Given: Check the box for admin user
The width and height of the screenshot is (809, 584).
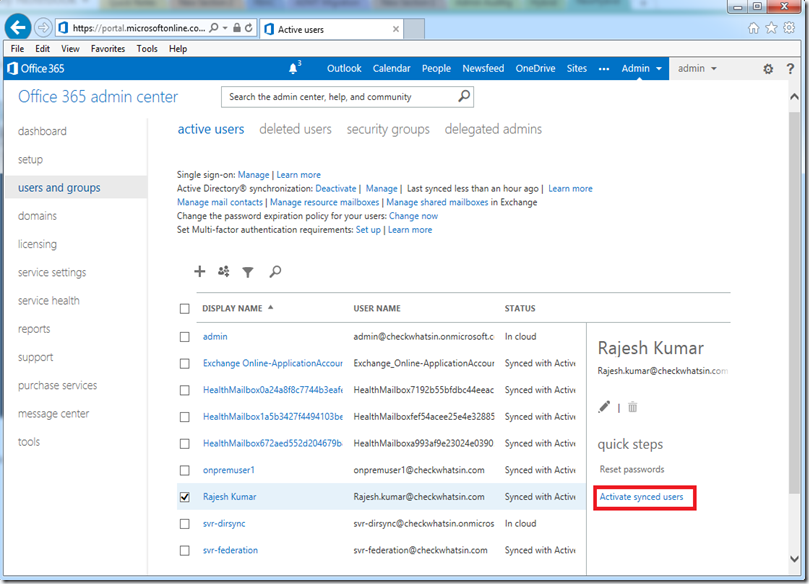Looking at the screenshot, I should click(185, 337).
